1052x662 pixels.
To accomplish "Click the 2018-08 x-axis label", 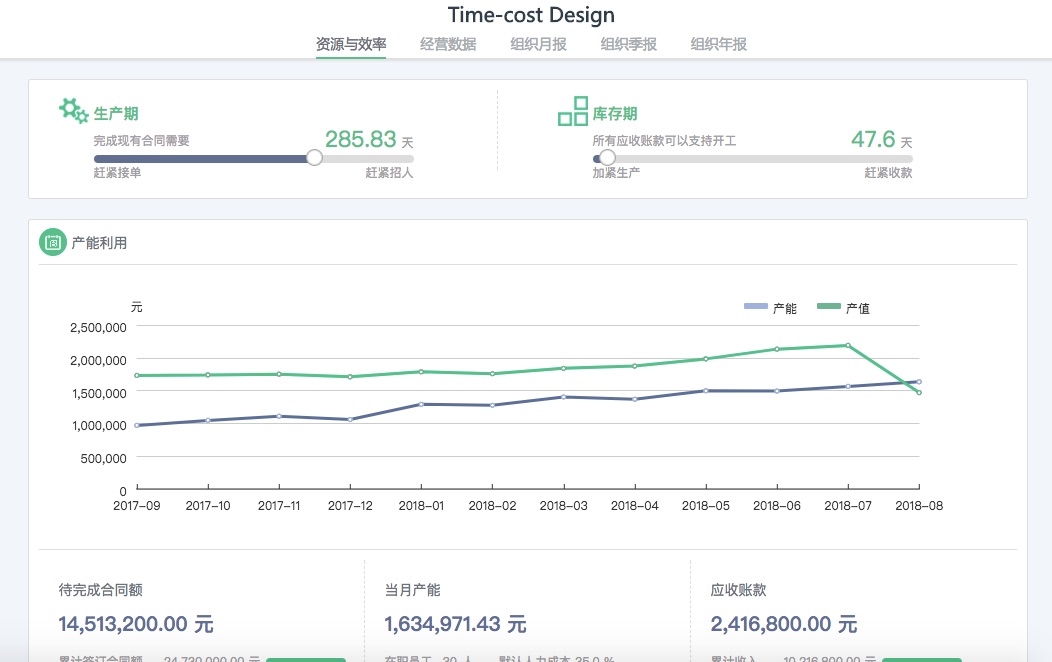I will 919,506.
